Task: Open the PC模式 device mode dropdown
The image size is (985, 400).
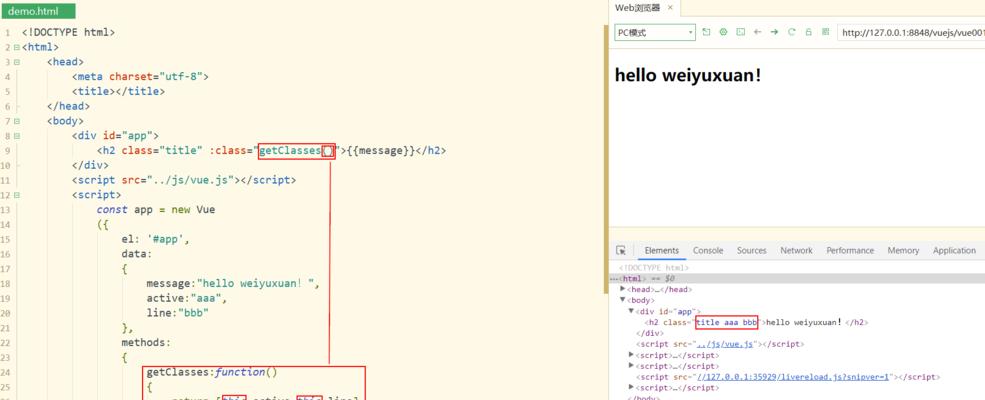Action: click(x=655, y=33)
